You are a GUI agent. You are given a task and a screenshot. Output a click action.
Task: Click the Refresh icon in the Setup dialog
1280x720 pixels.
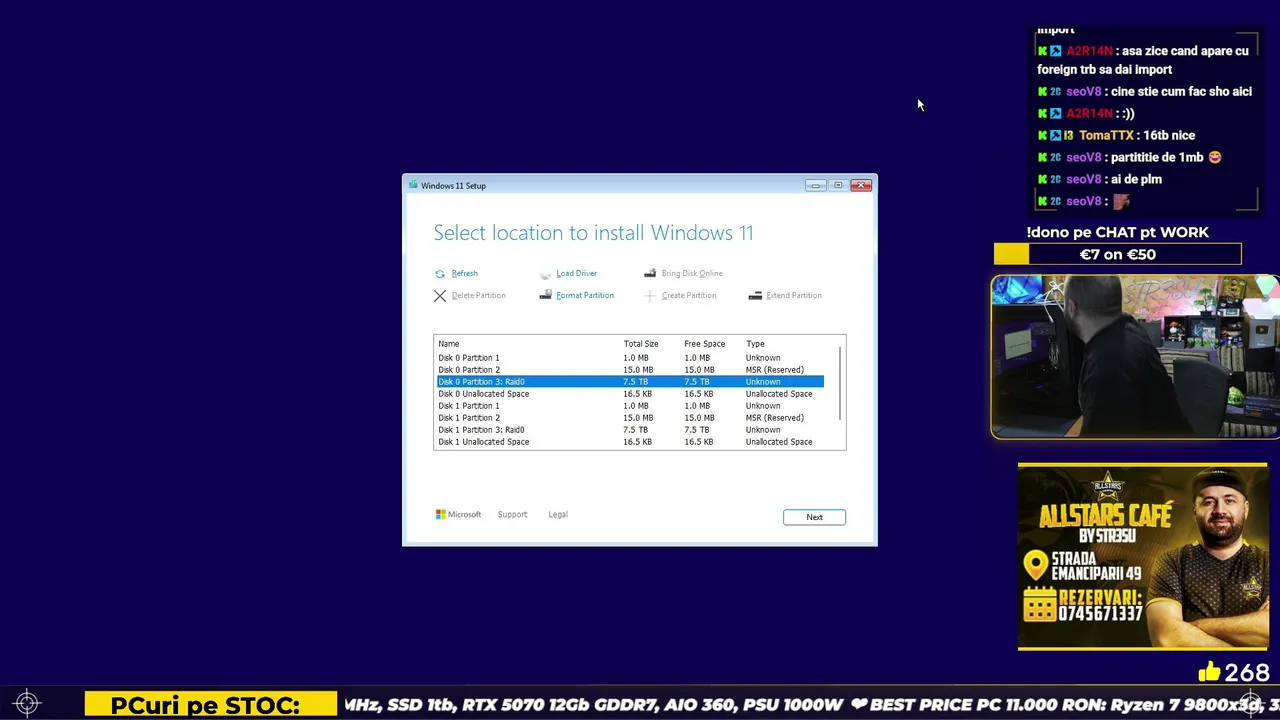coord(440,274)
